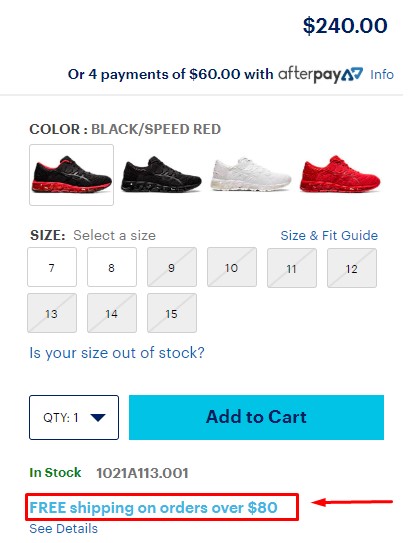Click the size 15 option

coord(172,313)
